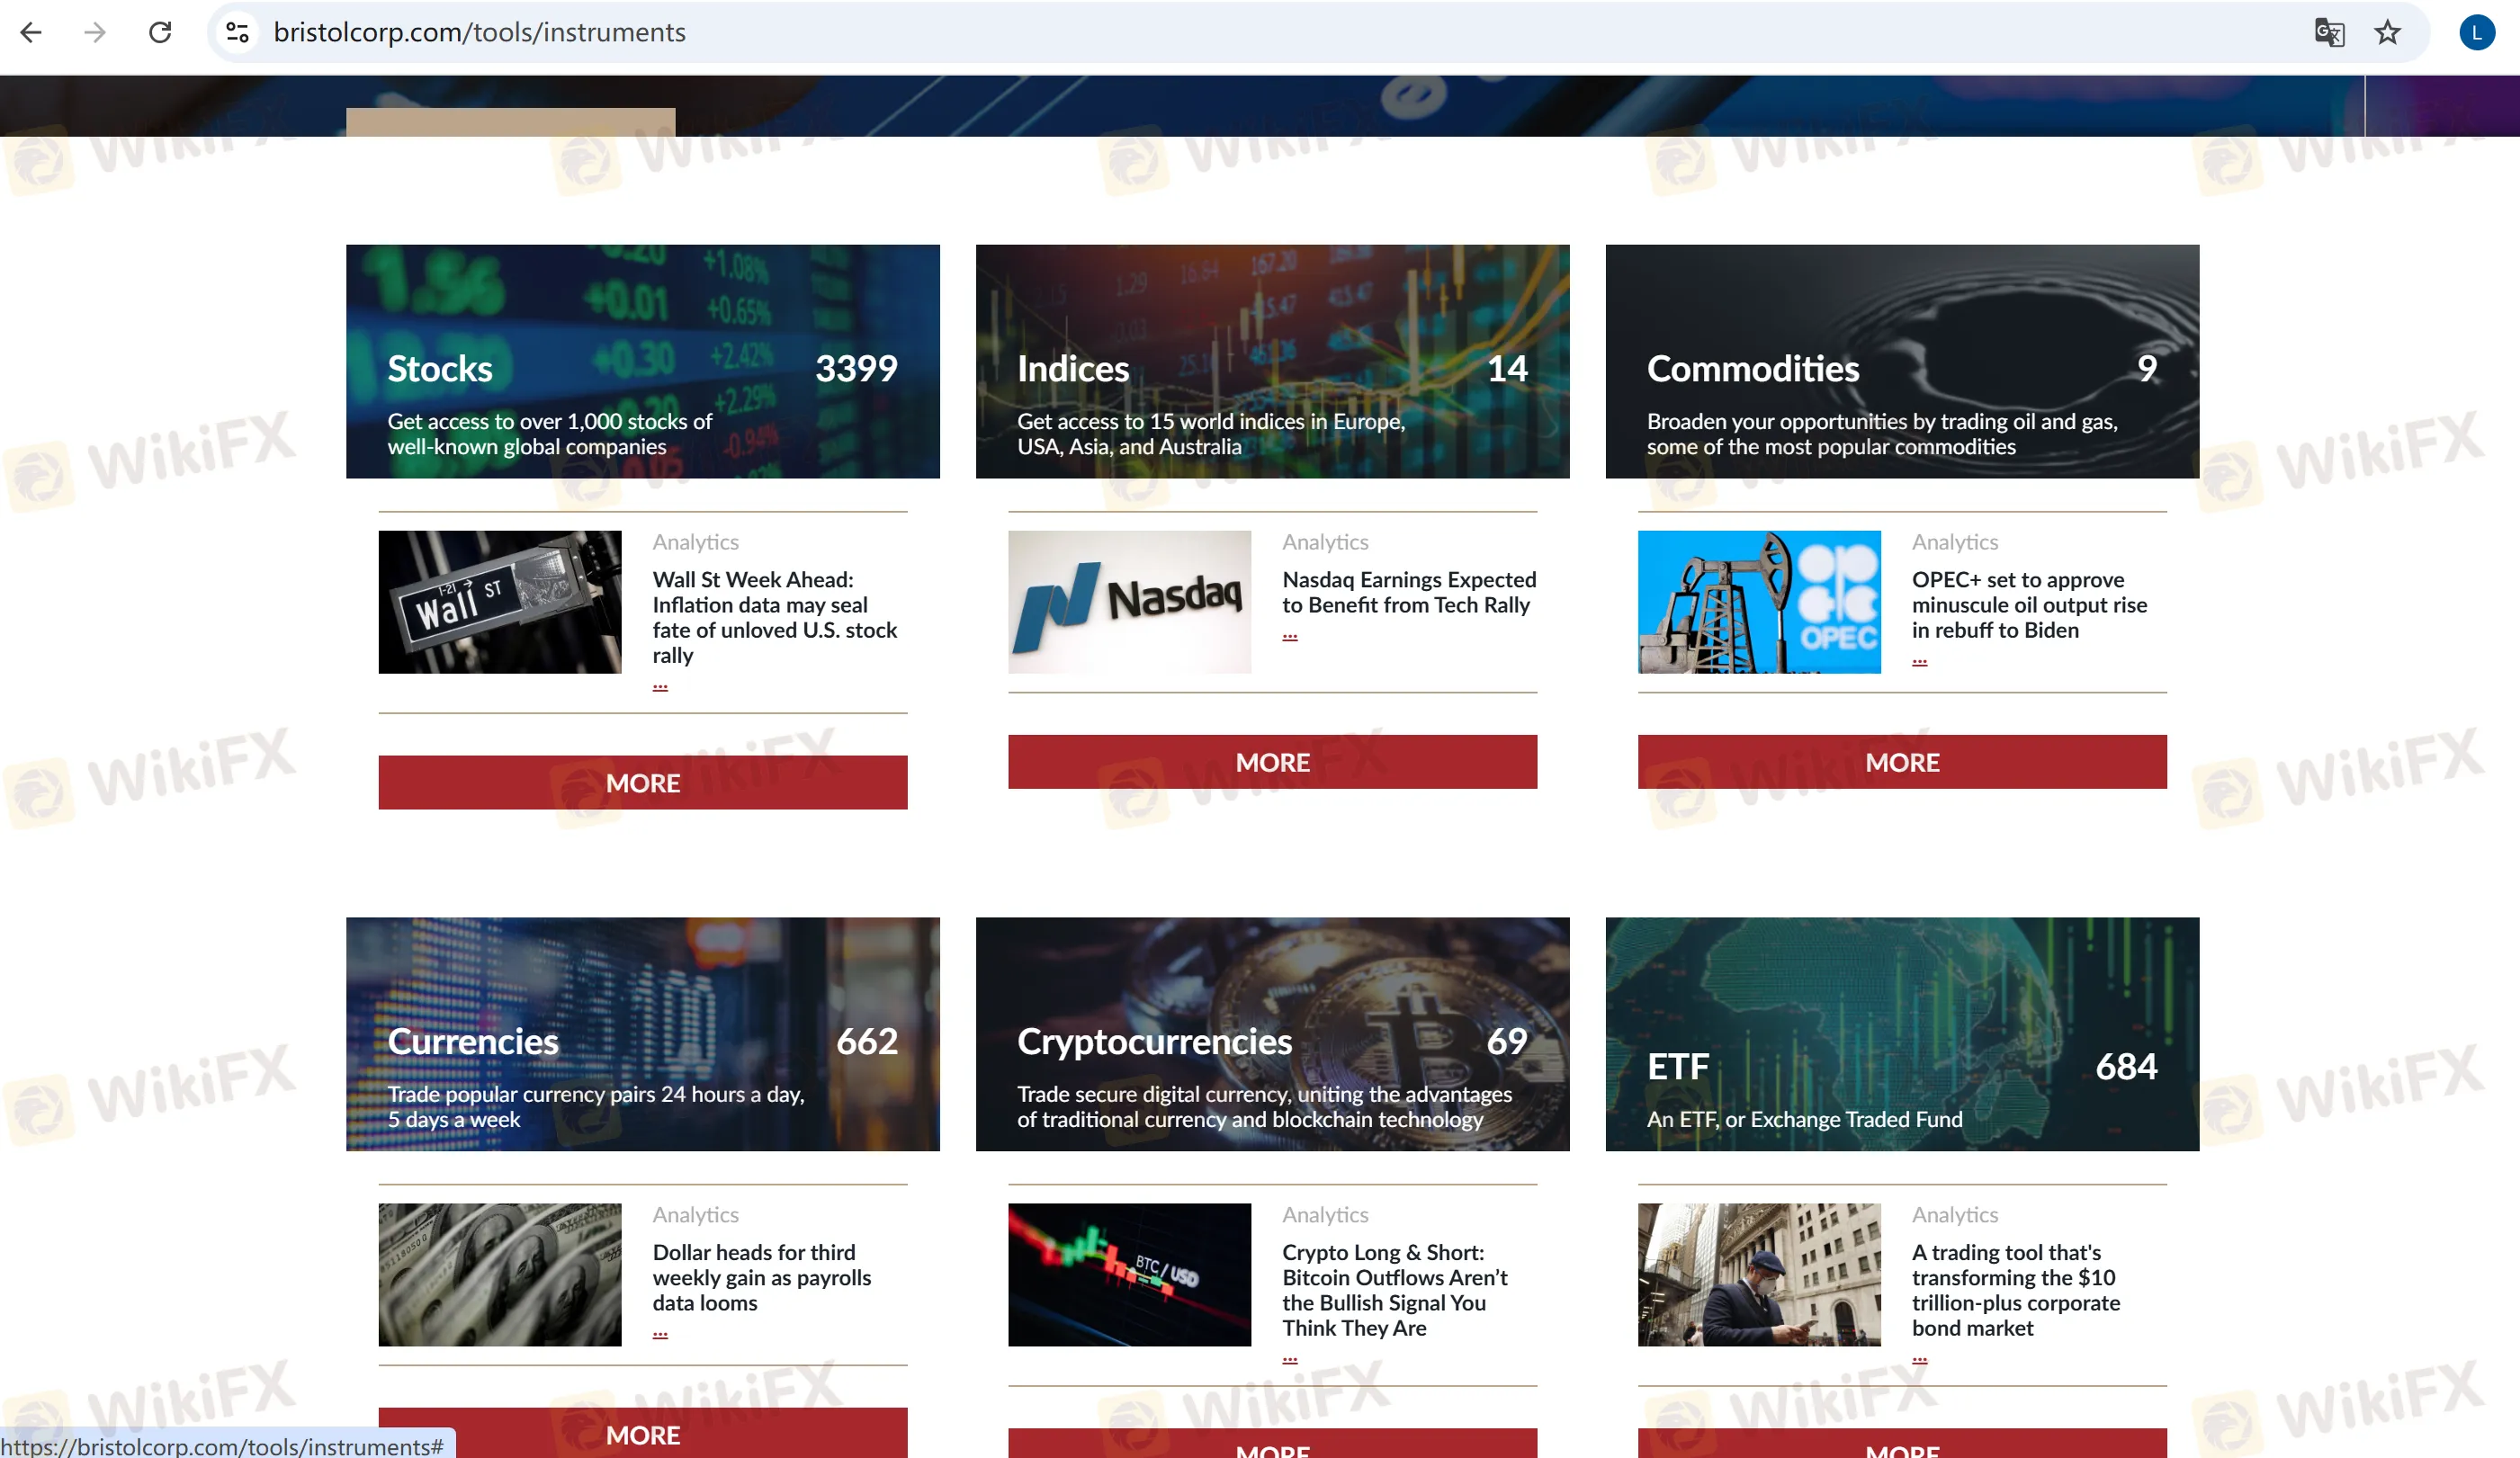Click the browser back arrow
Image resolution: width=2520 pixels, height=1458 pixels.
(31, 32)
